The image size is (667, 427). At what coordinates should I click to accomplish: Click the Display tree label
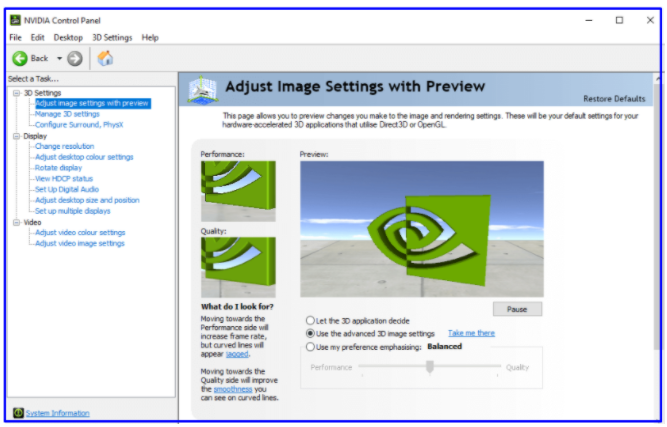pyautogui.click(x=35, y=136)
